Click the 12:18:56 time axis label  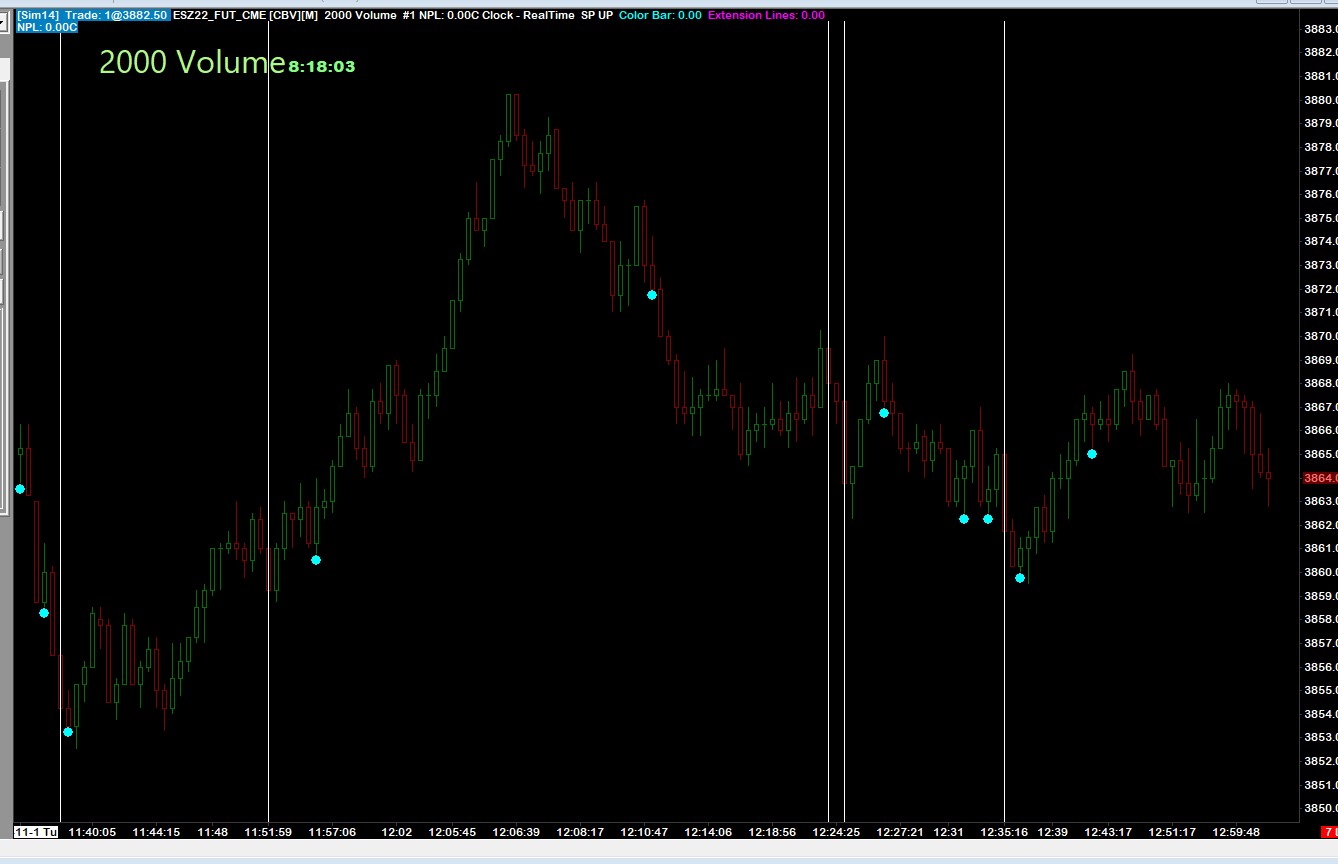(772, 832)
